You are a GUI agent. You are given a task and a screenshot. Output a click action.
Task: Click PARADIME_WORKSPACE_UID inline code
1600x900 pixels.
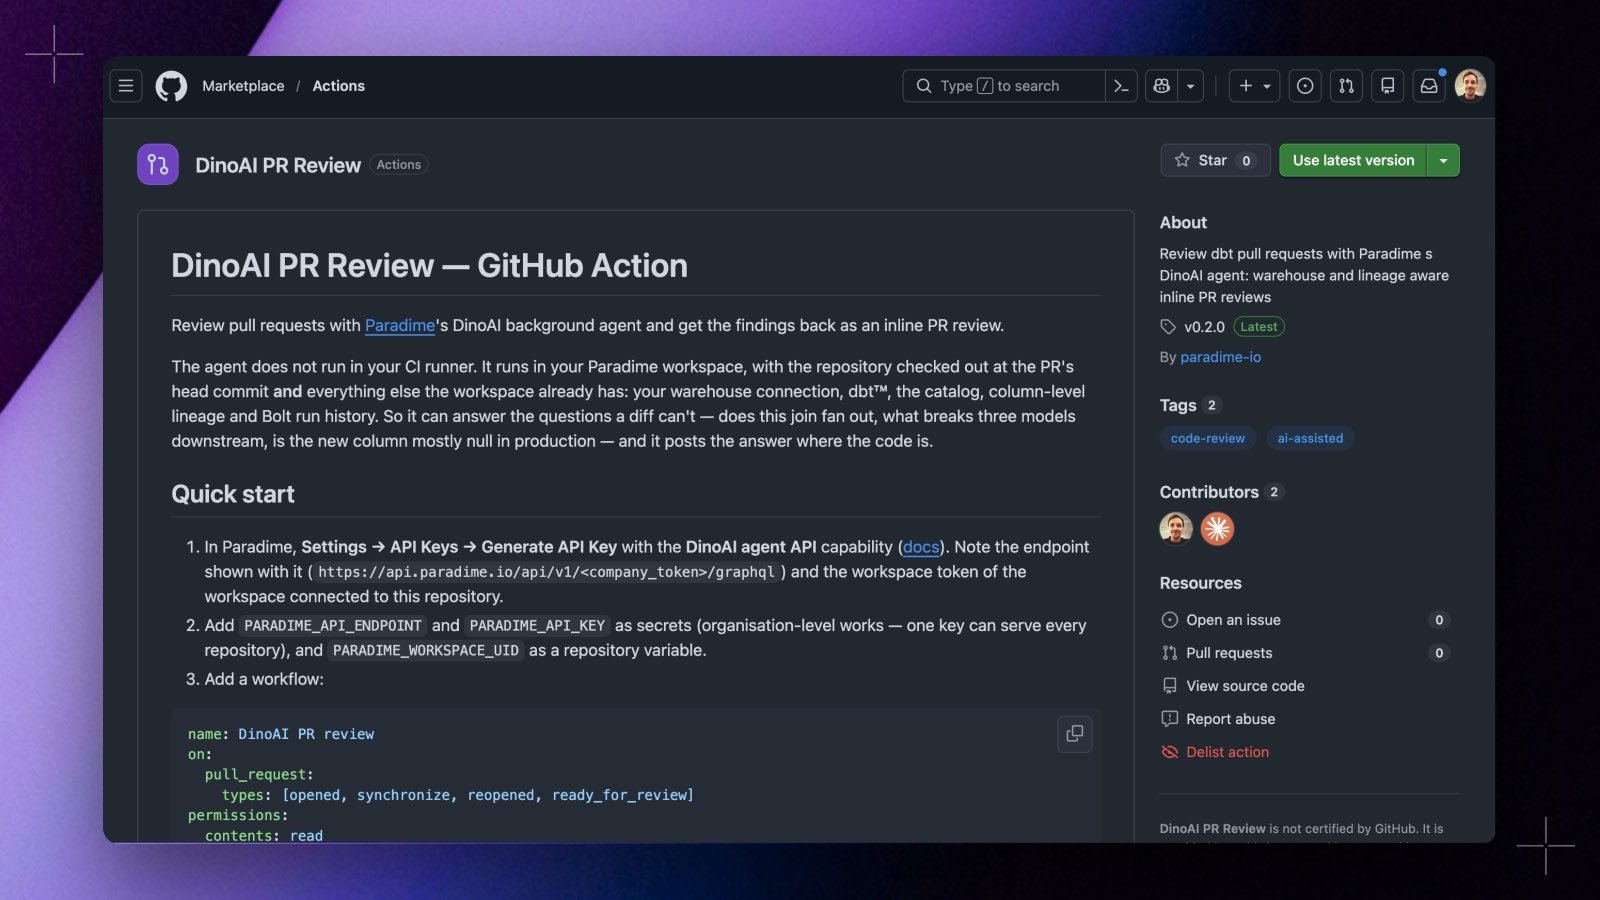point(426,651)
